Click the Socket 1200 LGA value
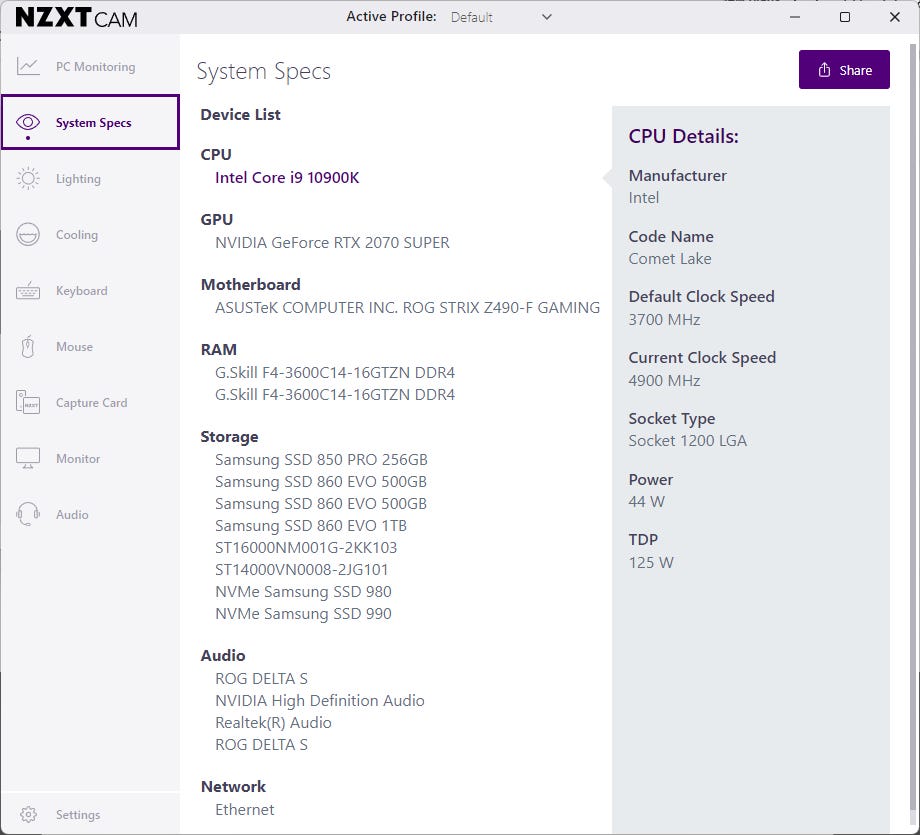Viewport: 920px width, 835px height. [x=688, y=441]
